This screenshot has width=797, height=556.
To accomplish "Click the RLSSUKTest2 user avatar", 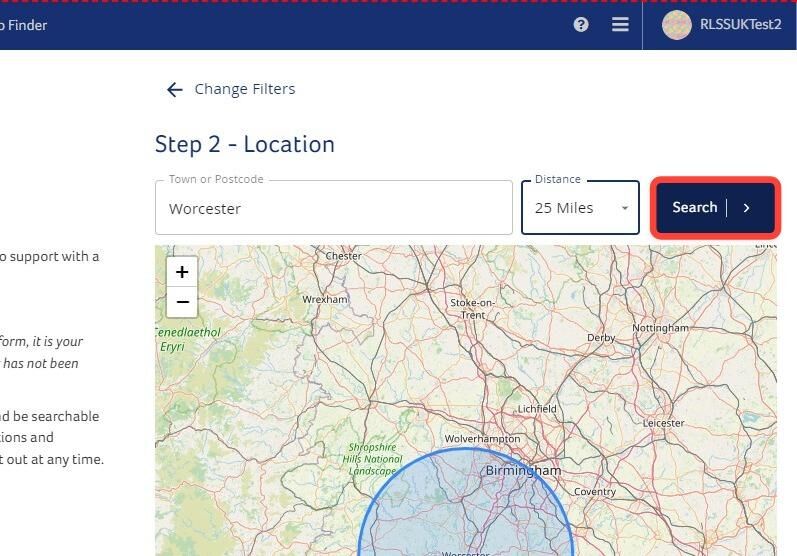I will (677, 24).
